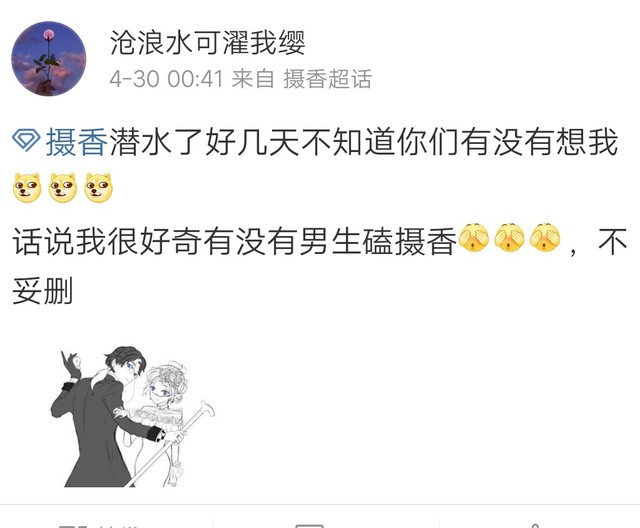Open the poster's rose avatar profile
This screenshot has width=640, height=528.
49,59
